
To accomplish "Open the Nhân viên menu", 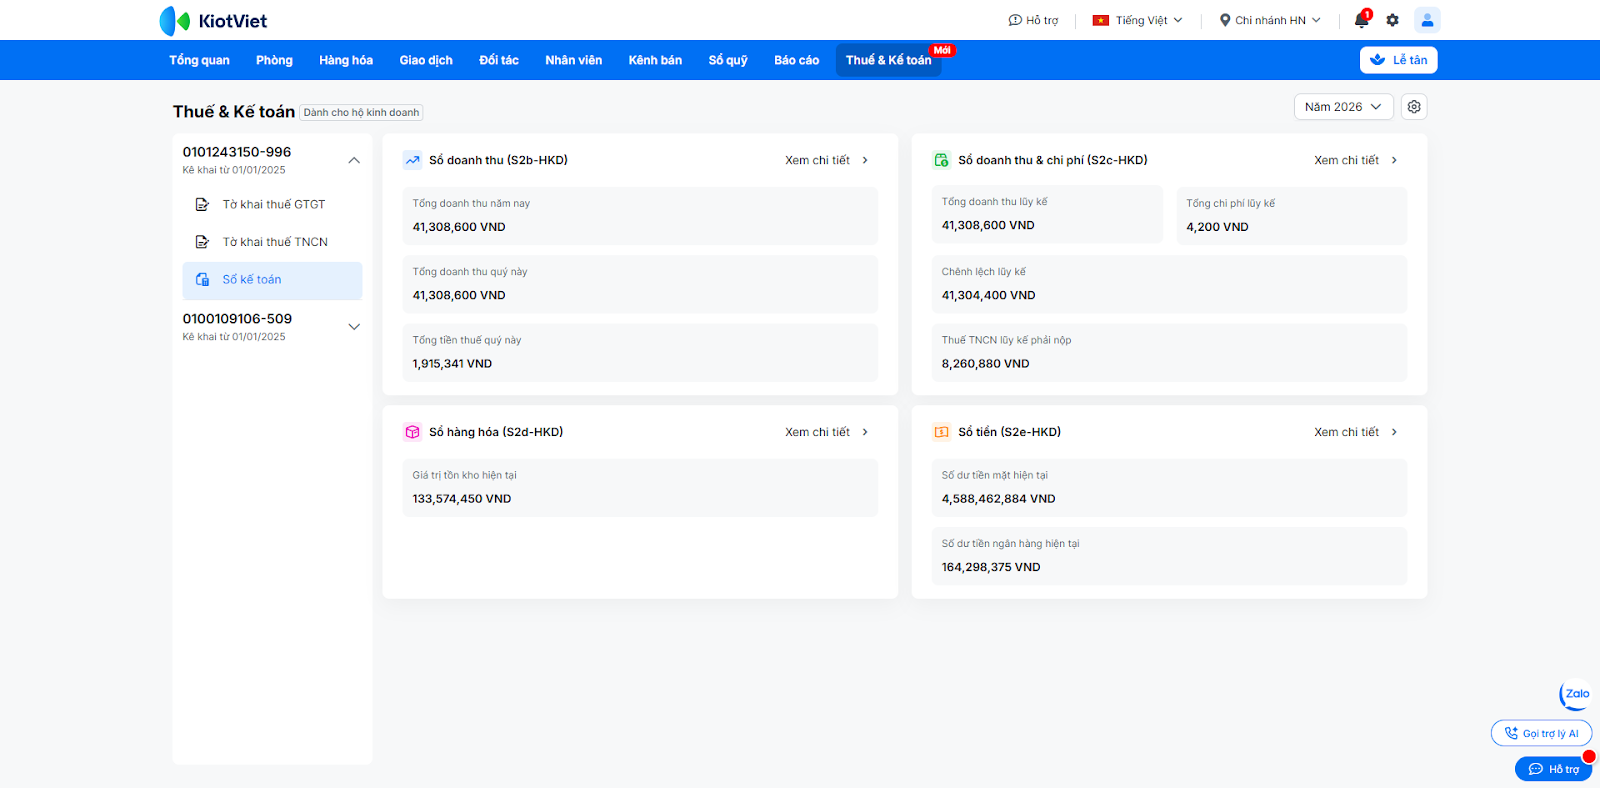I will coord(574,60).
